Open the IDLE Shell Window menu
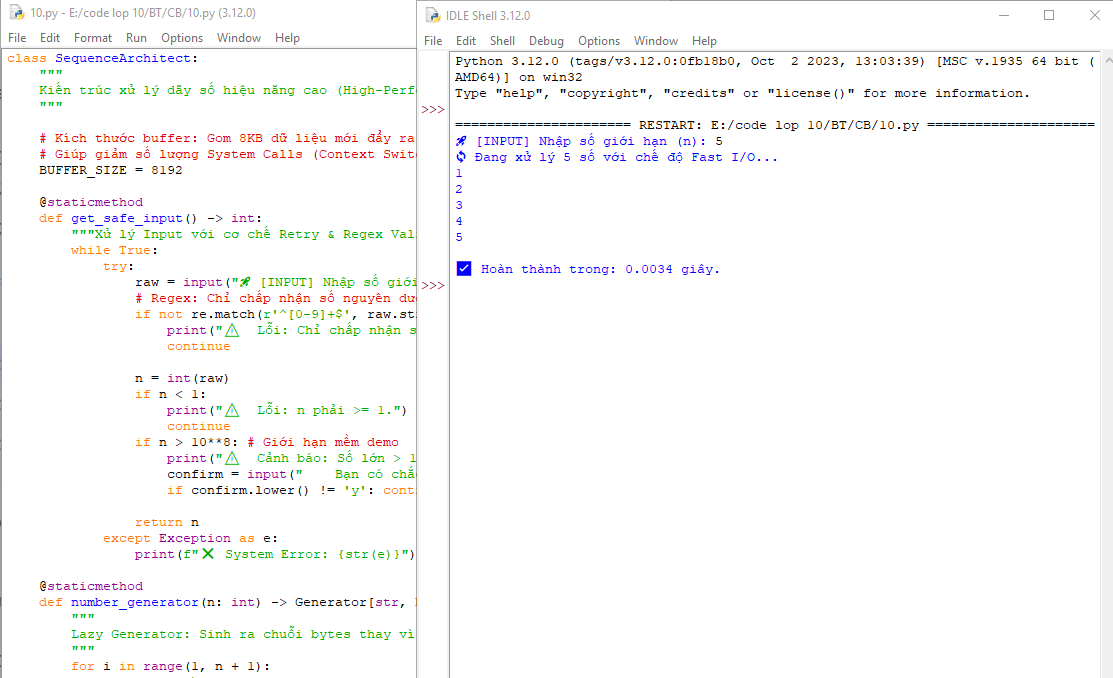 click(x=656, y=41)
